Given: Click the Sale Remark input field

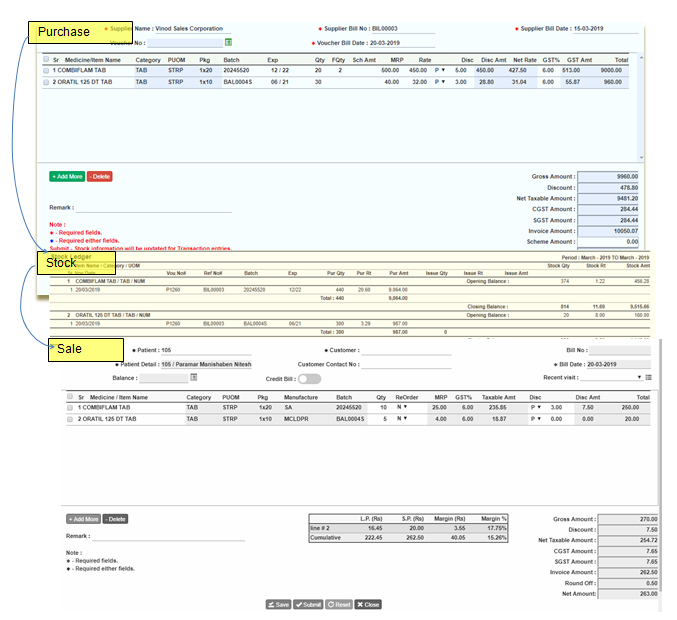Looking at the screenshot, I should (168, 536).
